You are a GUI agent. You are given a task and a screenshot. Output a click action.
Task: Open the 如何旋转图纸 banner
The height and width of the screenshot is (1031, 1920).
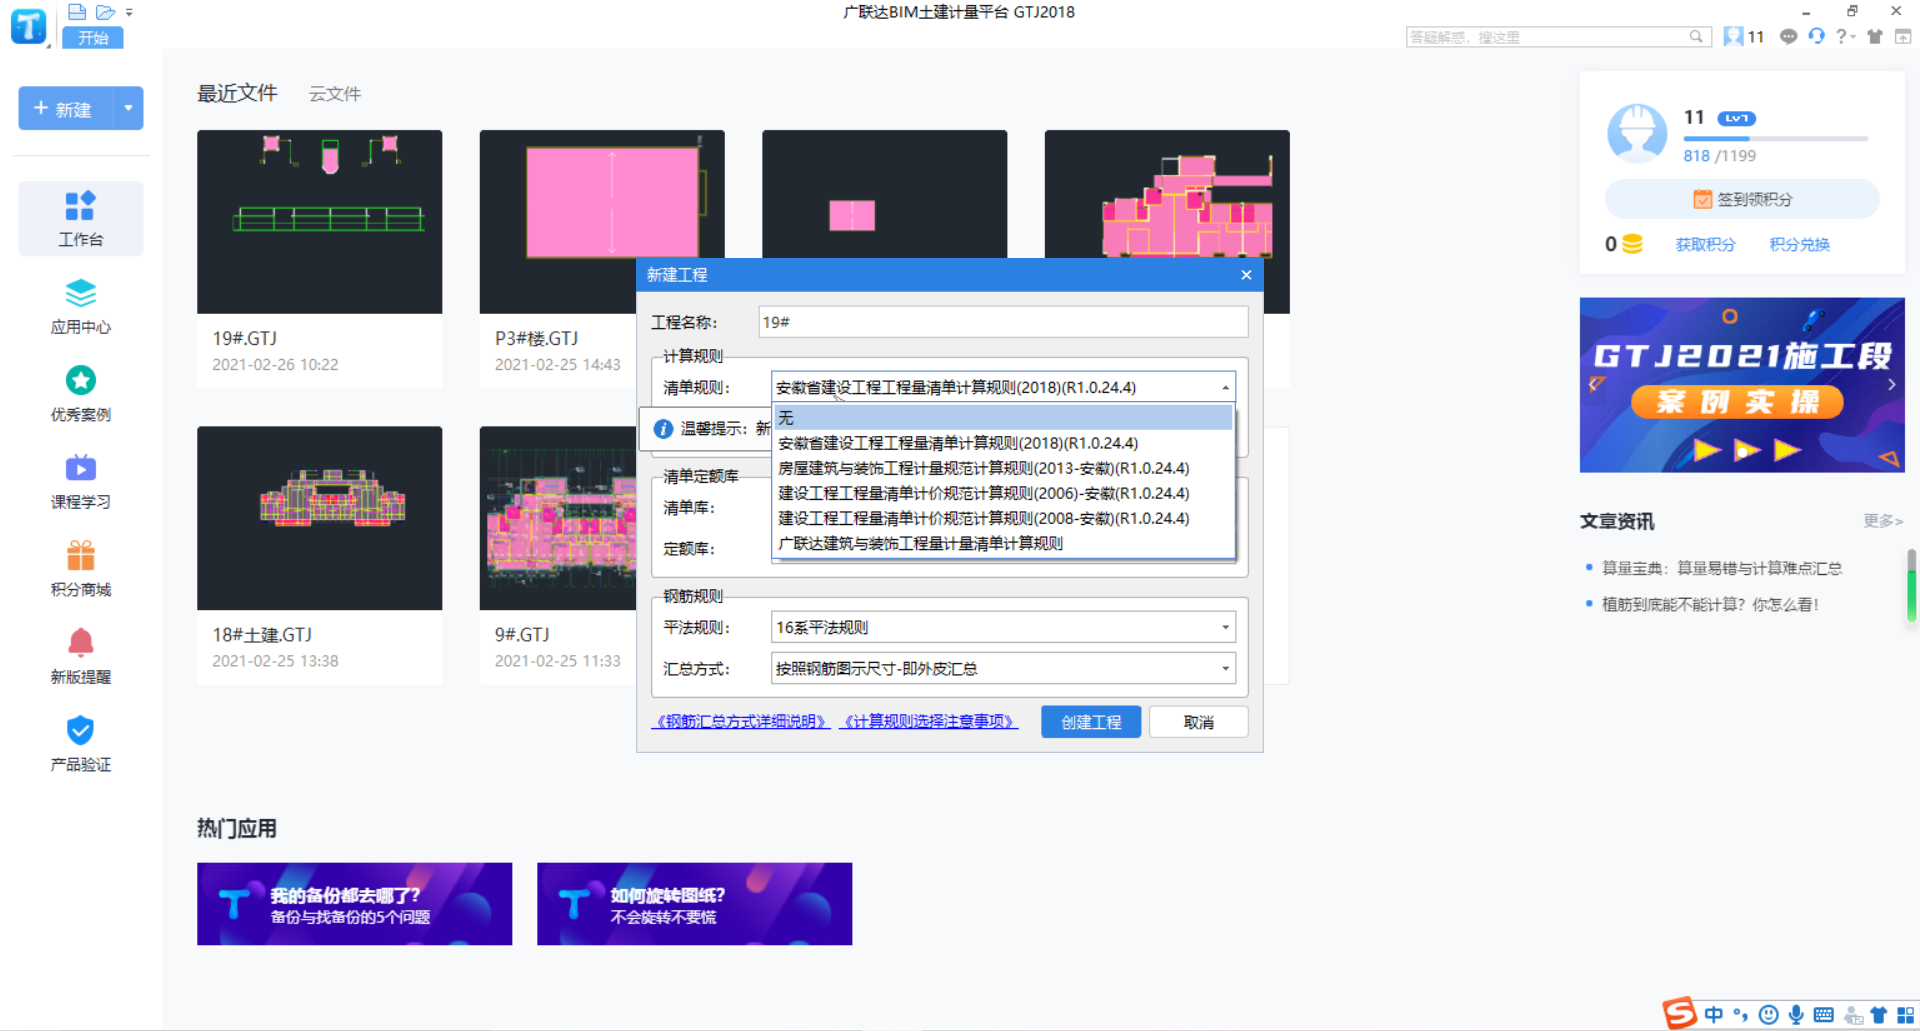point(694,904)
